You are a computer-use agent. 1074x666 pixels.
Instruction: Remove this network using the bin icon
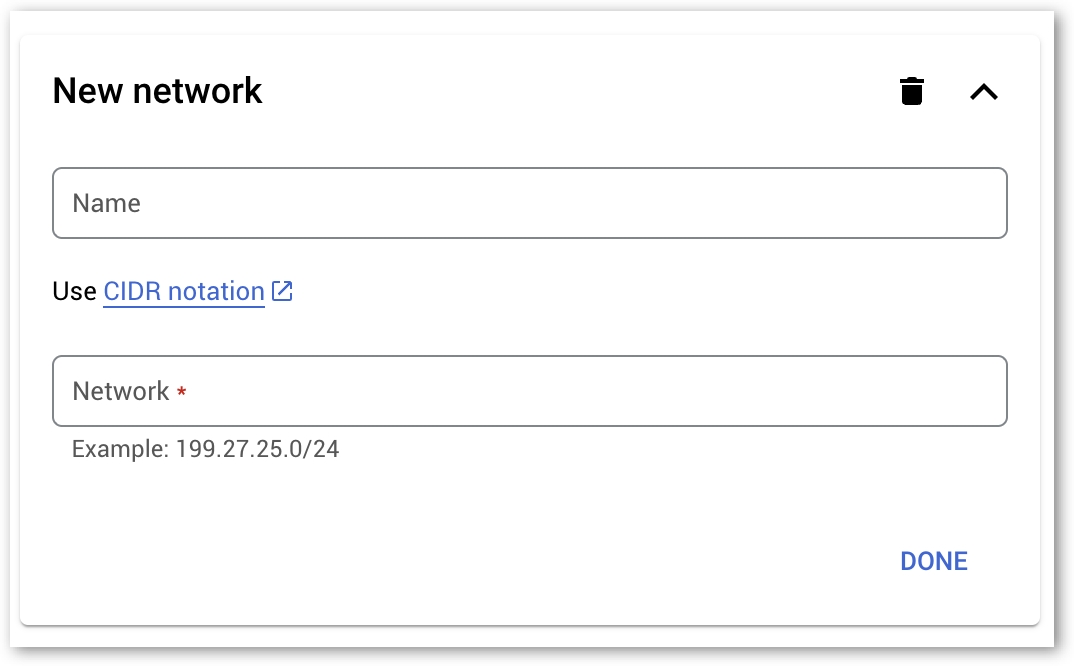(x=911, y=92)
